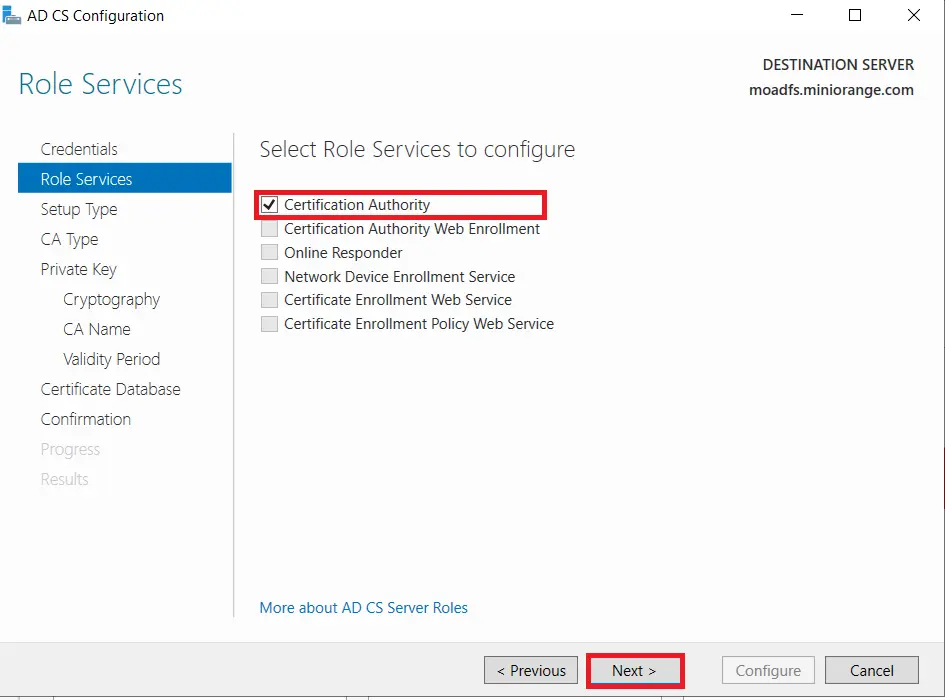Jump to the Validity Period step
The image size is (945, 700).
pos(111,359)
